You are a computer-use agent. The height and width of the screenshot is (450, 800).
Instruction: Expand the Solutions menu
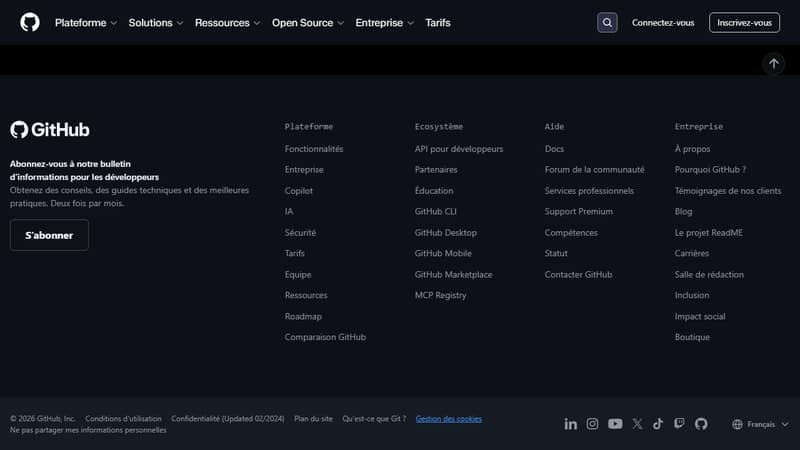click(x=156, y=23)
